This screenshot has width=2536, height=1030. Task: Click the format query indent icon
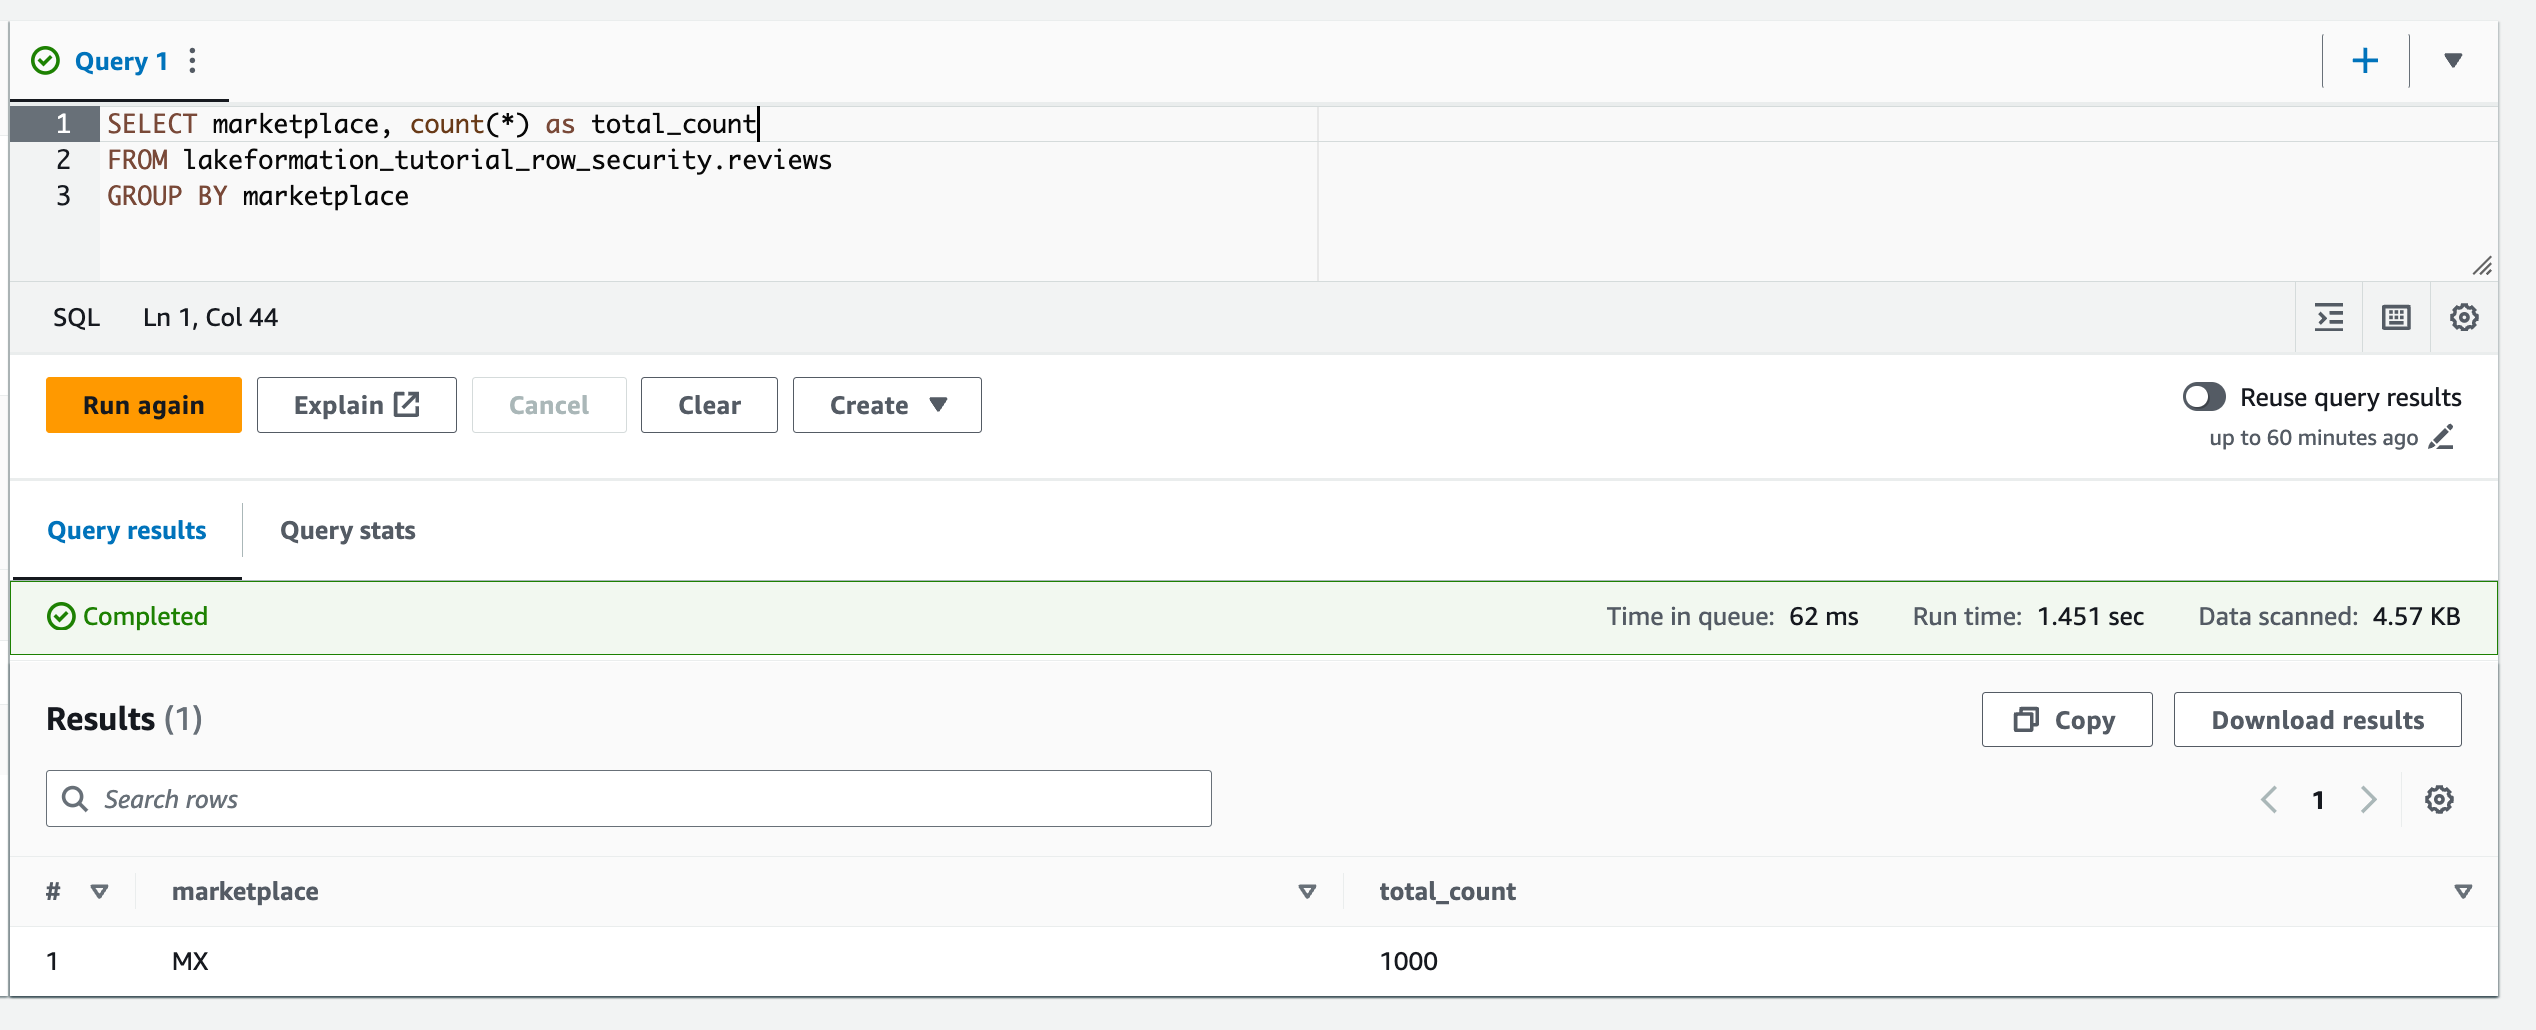click(2329, 318)
